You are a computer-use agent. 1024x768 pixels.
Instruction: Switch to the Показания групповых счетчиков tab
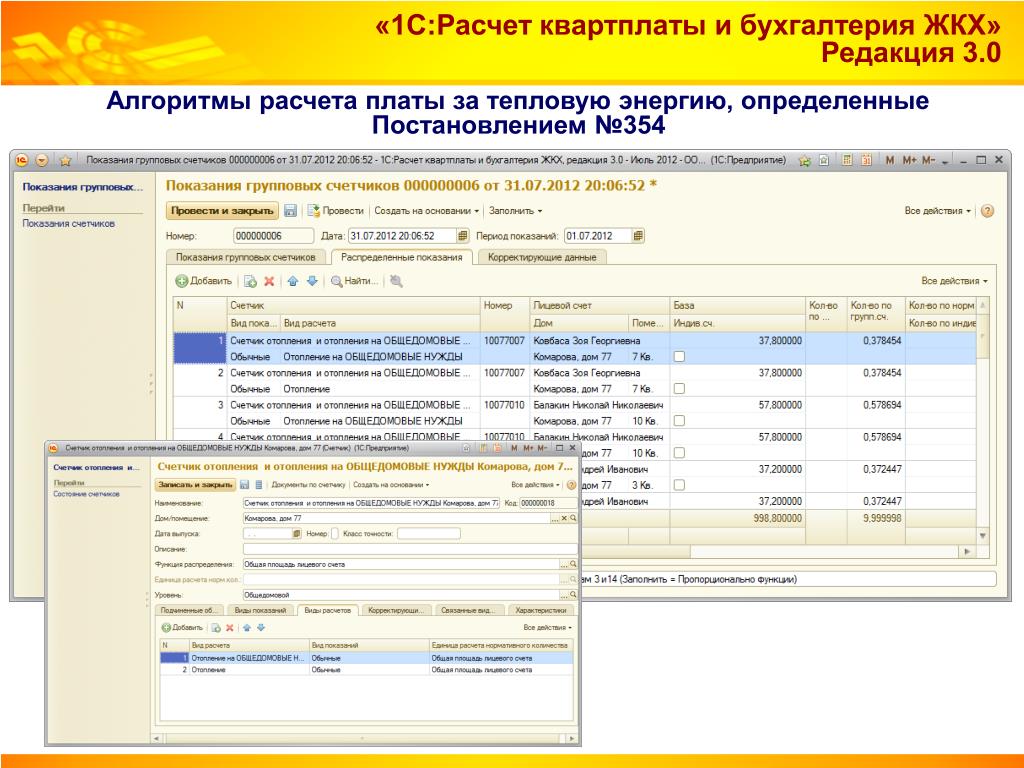(246, 257)
